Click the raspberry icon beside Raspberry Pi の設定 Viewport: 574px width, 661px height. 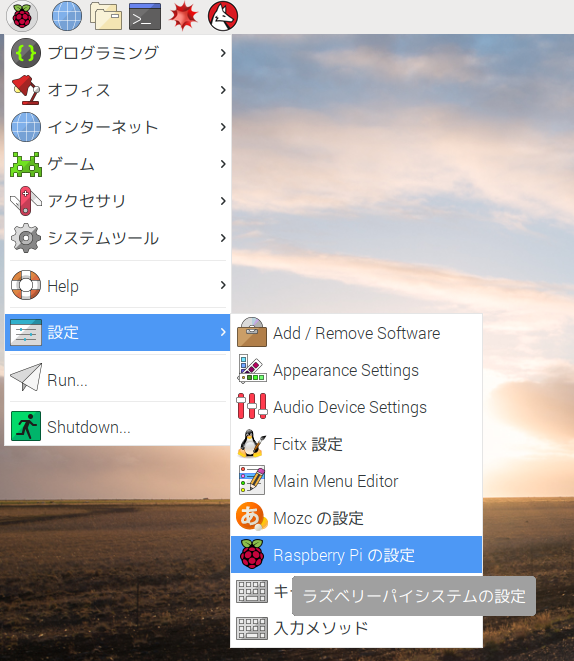tap(252, 554)
